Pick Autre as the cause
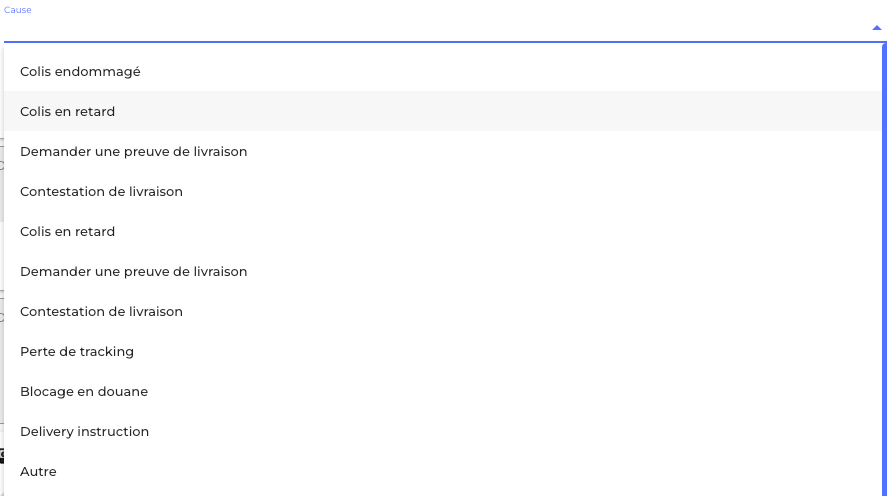This screenshot has width=887, height=496. [38, 472]
